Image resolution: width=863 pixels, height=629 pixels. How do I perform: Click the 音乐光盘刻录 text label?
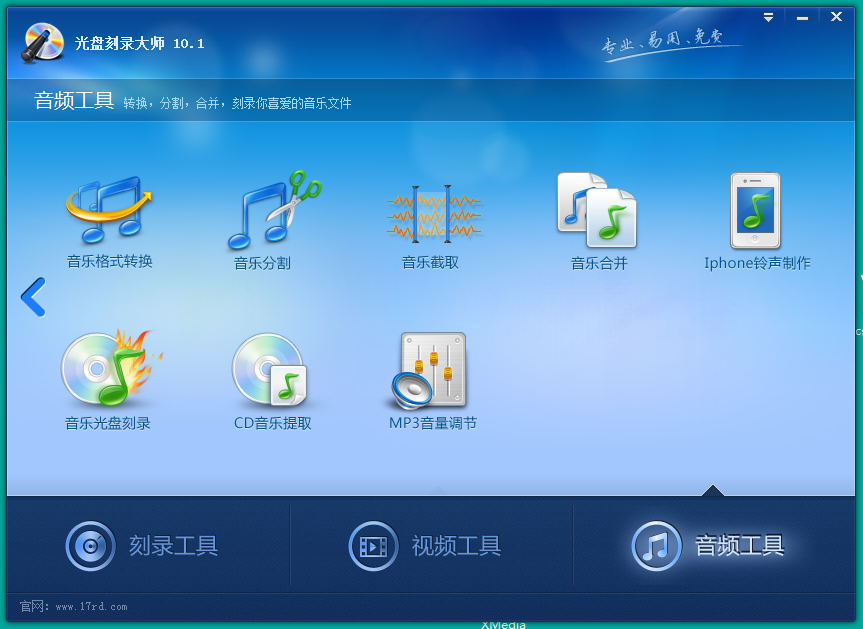click(108, 423)
